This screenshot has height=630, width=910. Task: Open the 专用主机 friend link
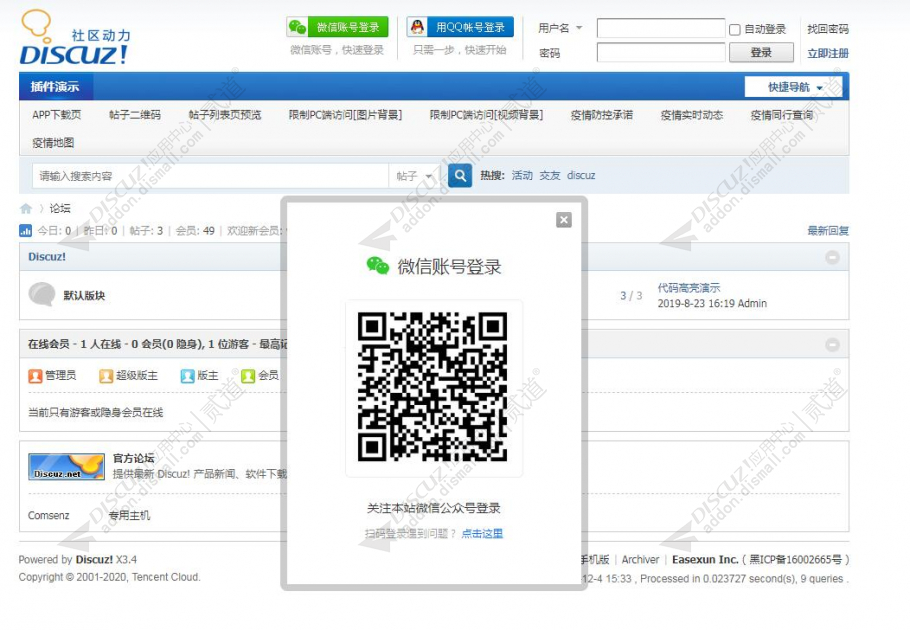tap(129, 515)
